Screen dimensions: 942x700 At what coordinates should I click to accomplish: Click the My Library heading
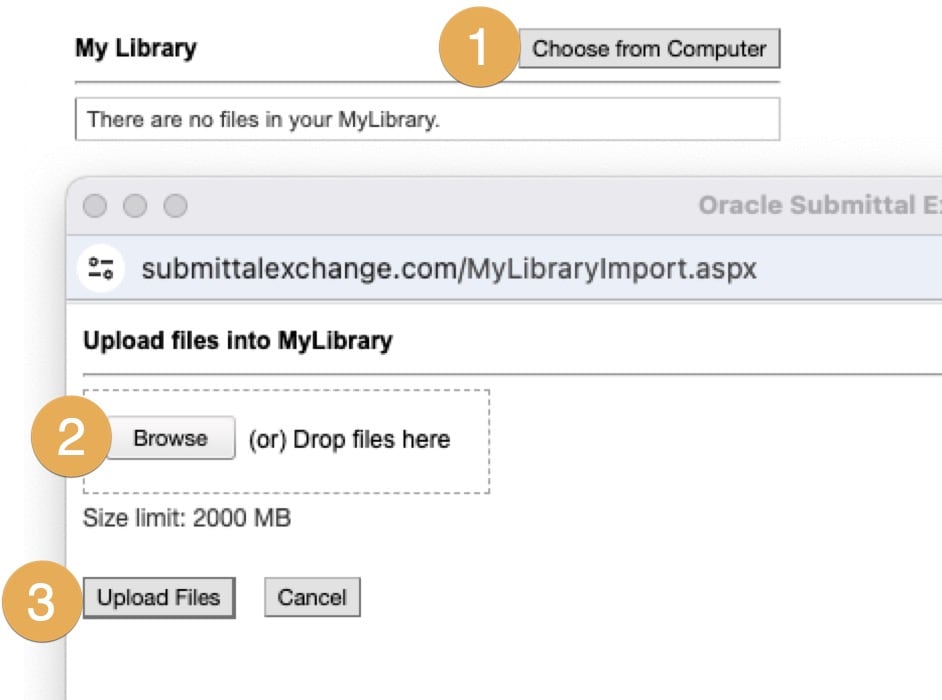coord(136,48)
